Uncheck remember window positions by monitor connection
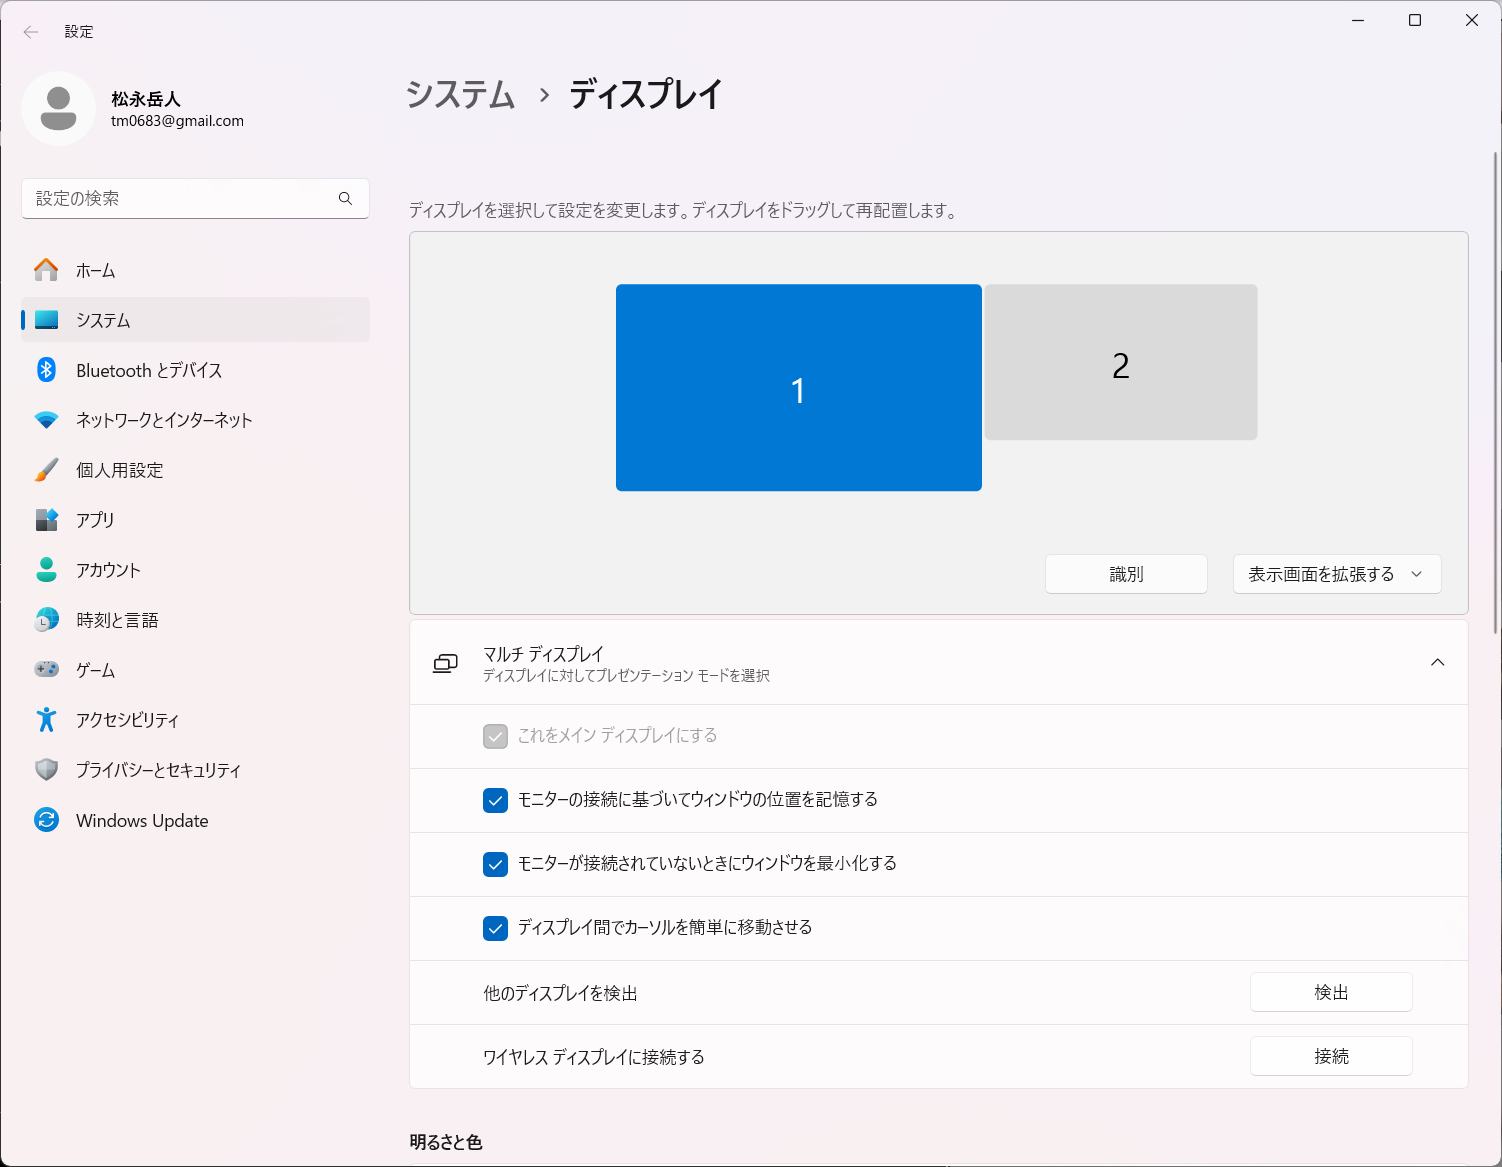Image resolution: width=1502 pixels, height=1167 pixels. (x=495, y=800)
